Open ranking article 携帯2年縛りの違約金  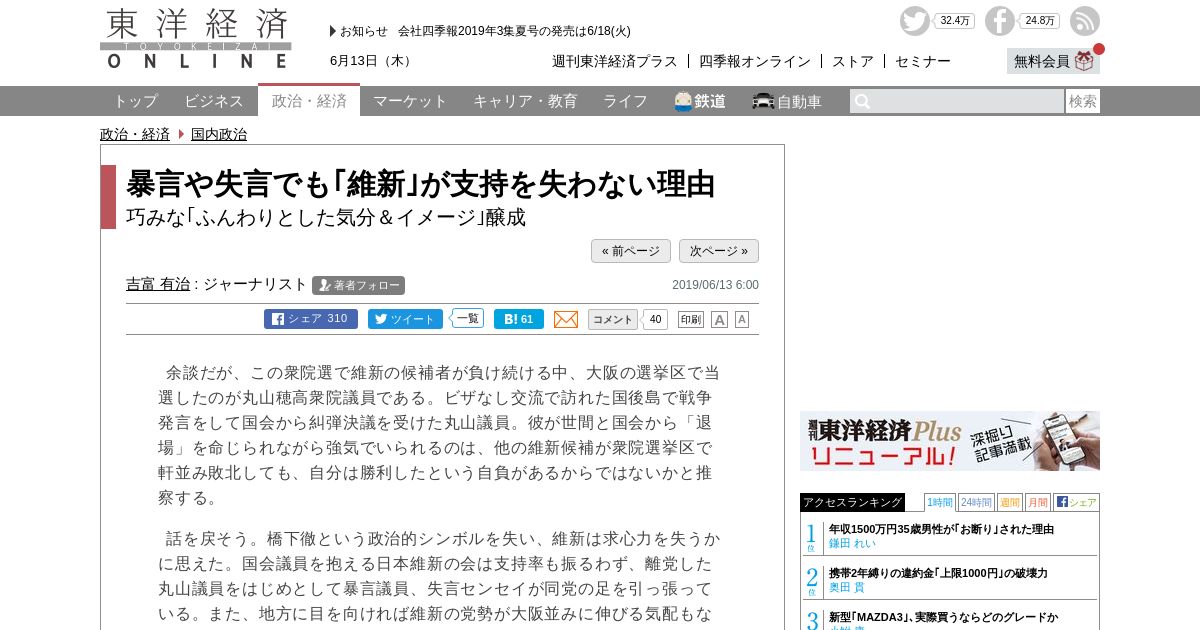[x=938, y=573]
